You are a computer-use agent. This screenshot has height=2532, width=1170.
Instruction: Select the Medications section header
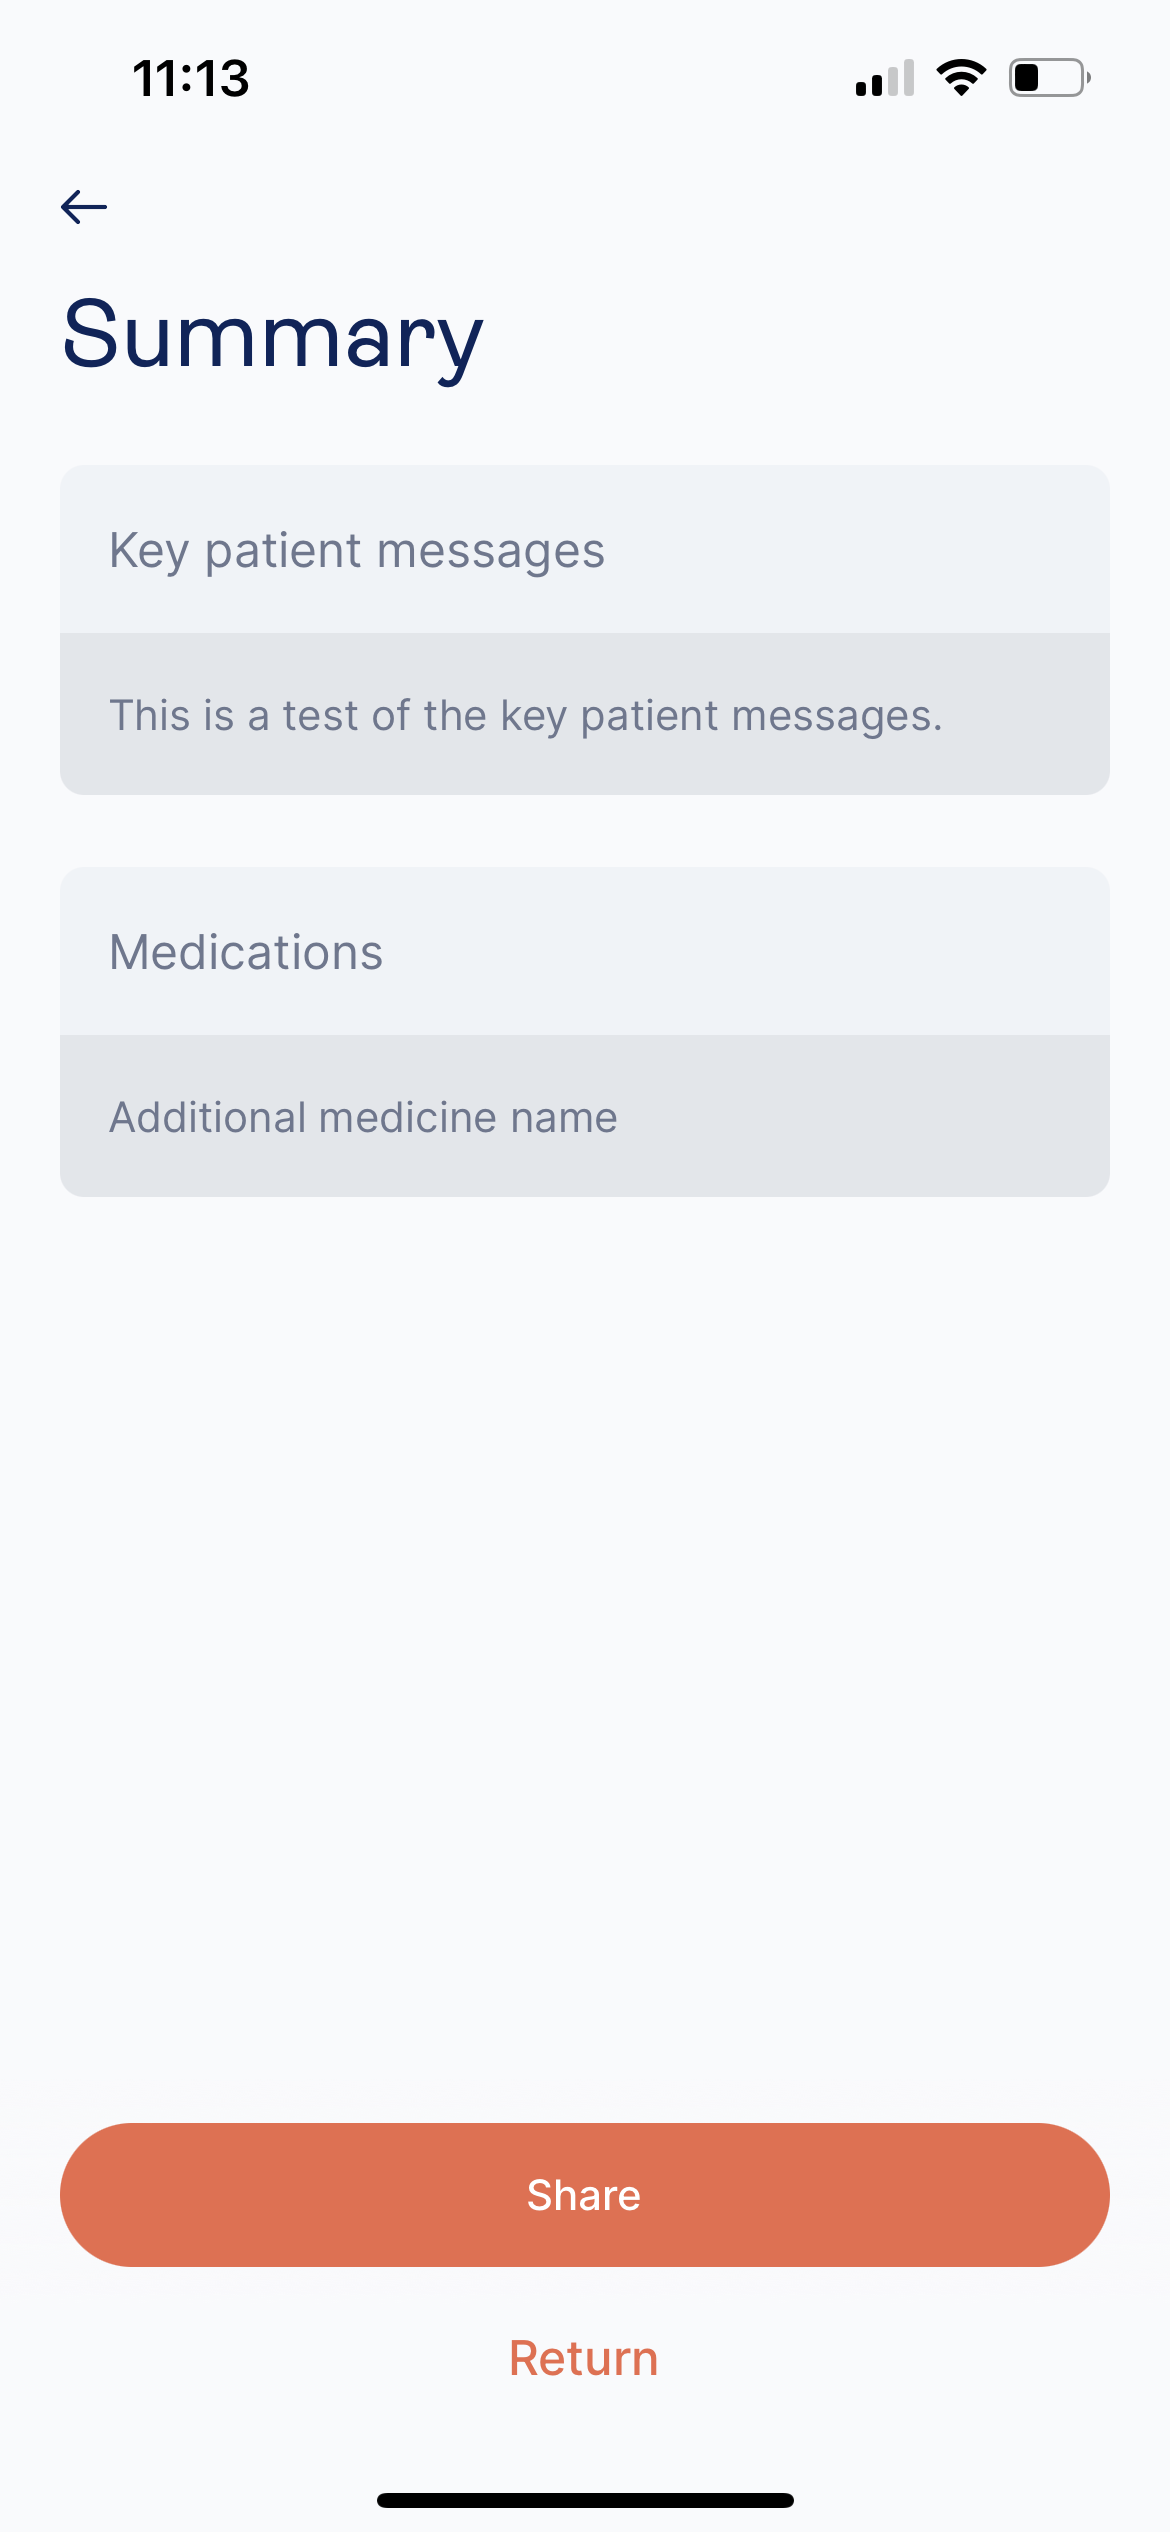tap(585, 951)
